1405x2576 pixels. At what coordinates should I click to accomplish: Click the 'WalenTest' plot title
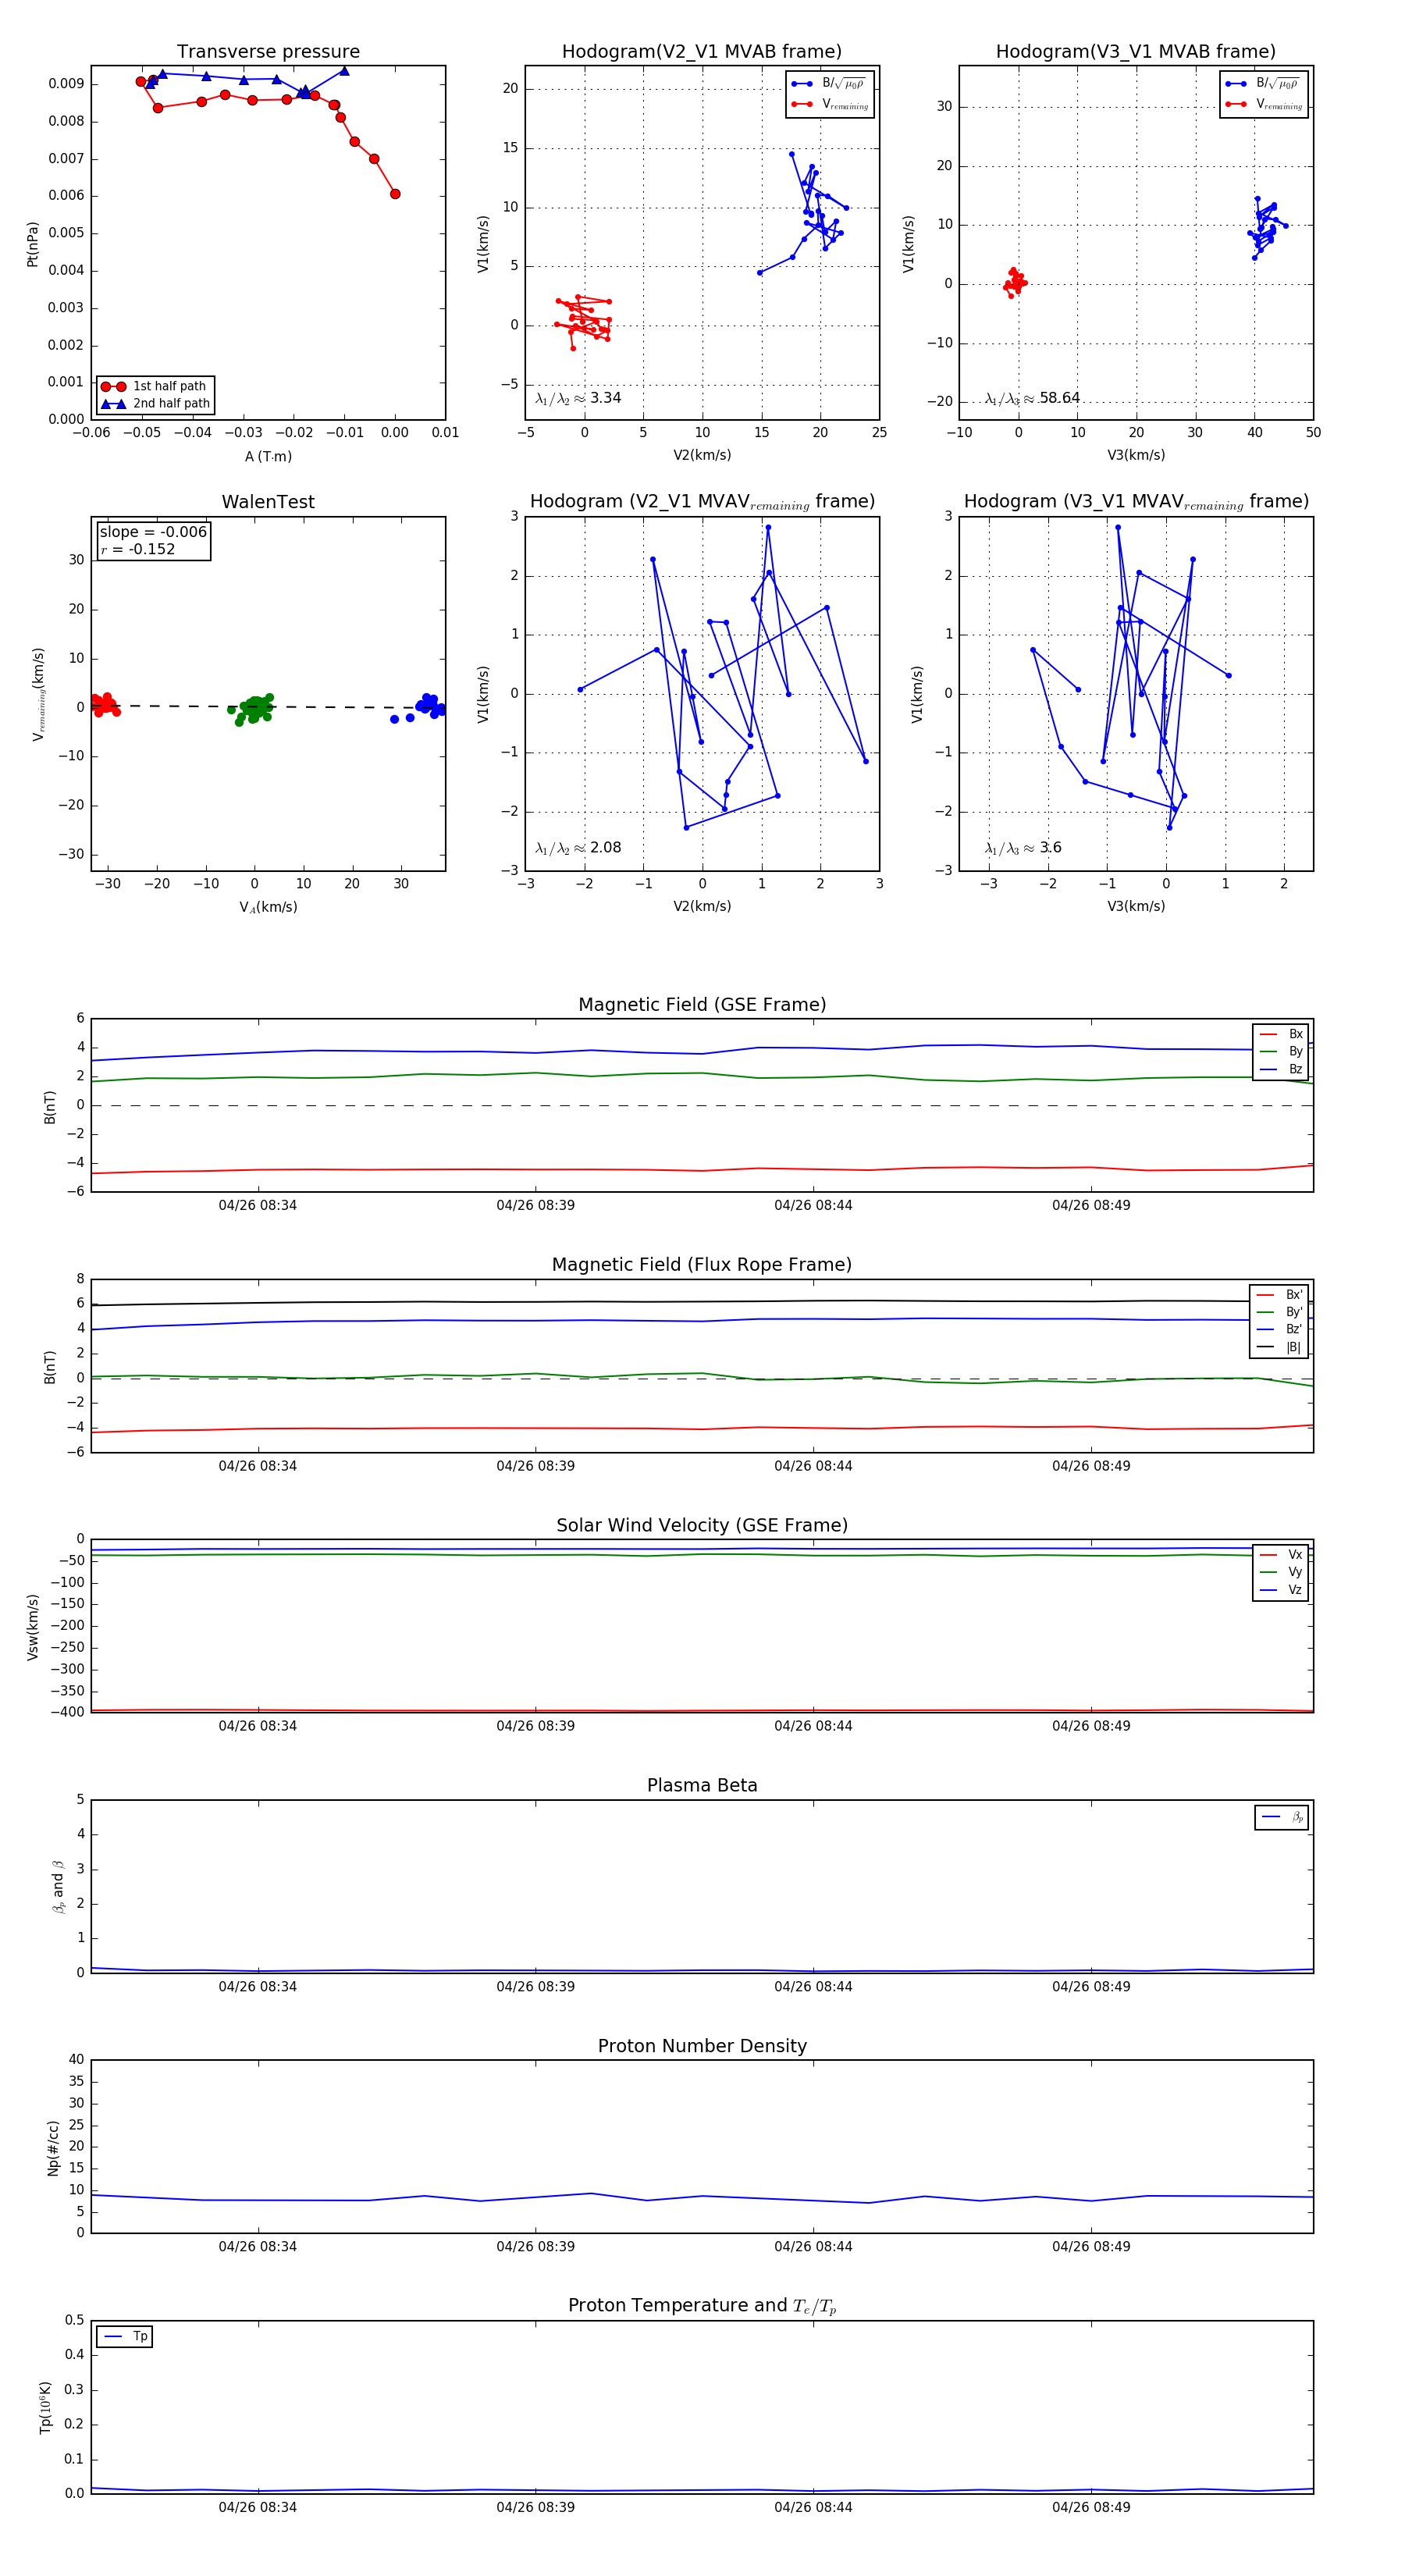pos(268,502)
